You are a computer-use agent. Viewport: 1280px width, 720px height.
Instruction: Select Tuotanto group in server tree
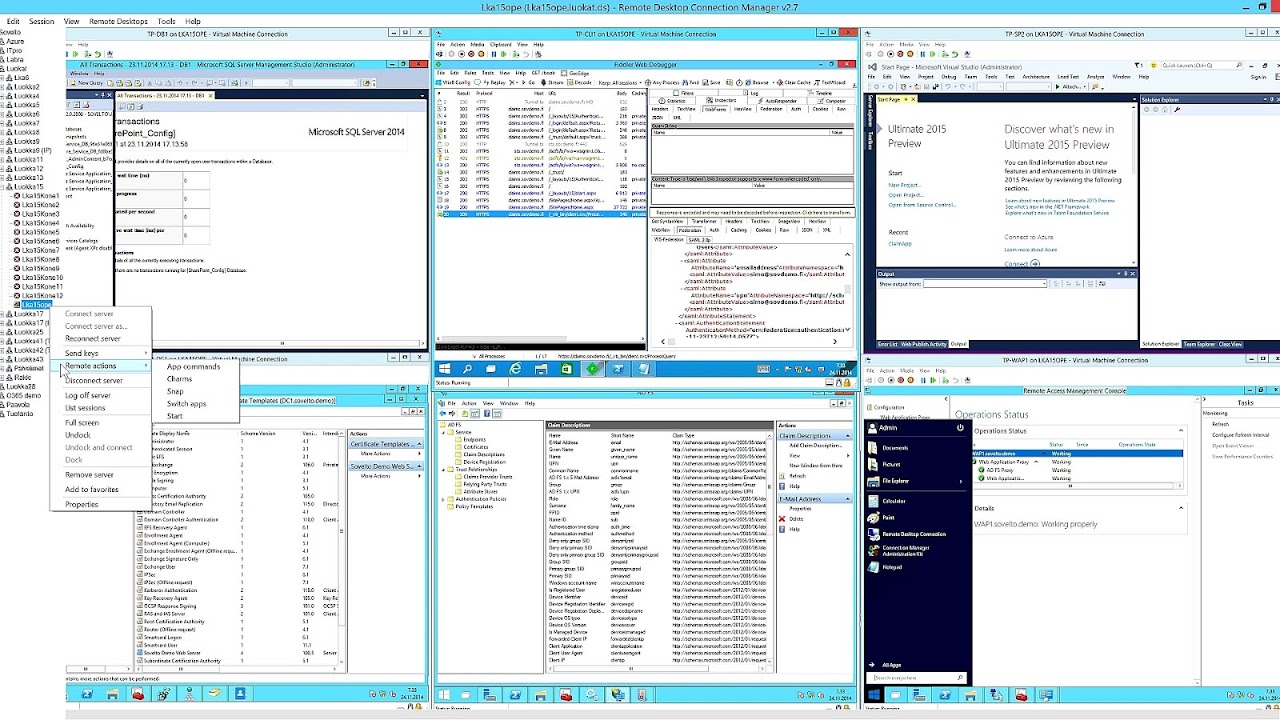(20, 413)
